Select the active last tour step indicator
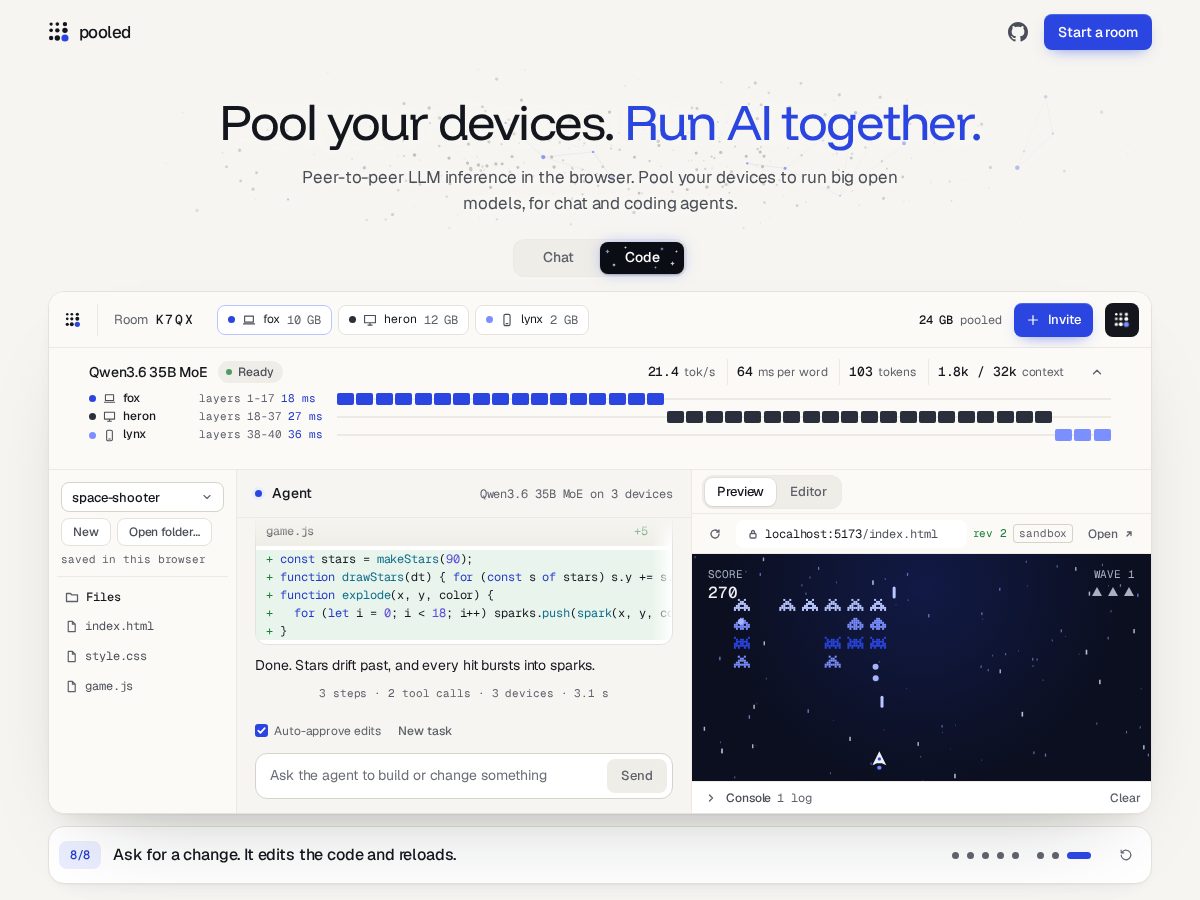This screenshot has width=1200, height=900. (1079, 855)
